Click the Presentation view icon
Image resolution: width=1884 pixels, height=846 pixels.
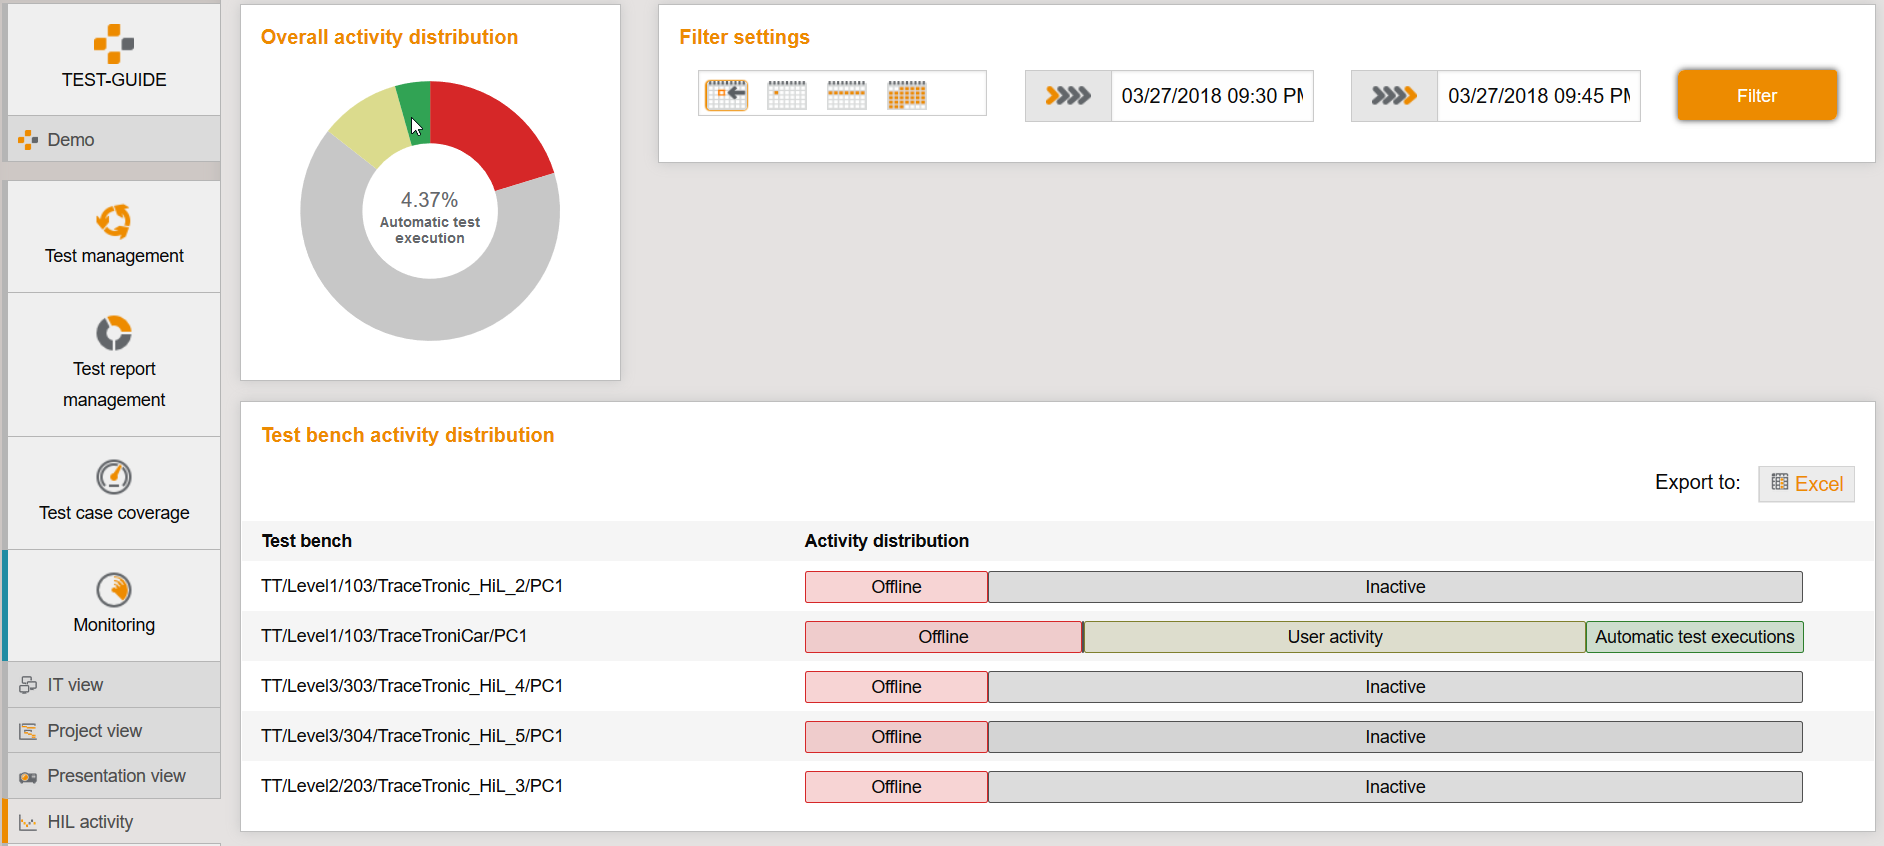[28, 777]
